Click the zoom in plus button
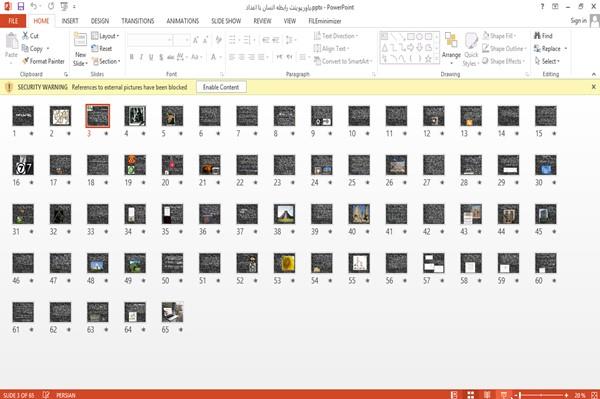Viewport: 600px width, 399px height. tap(566, 395)
